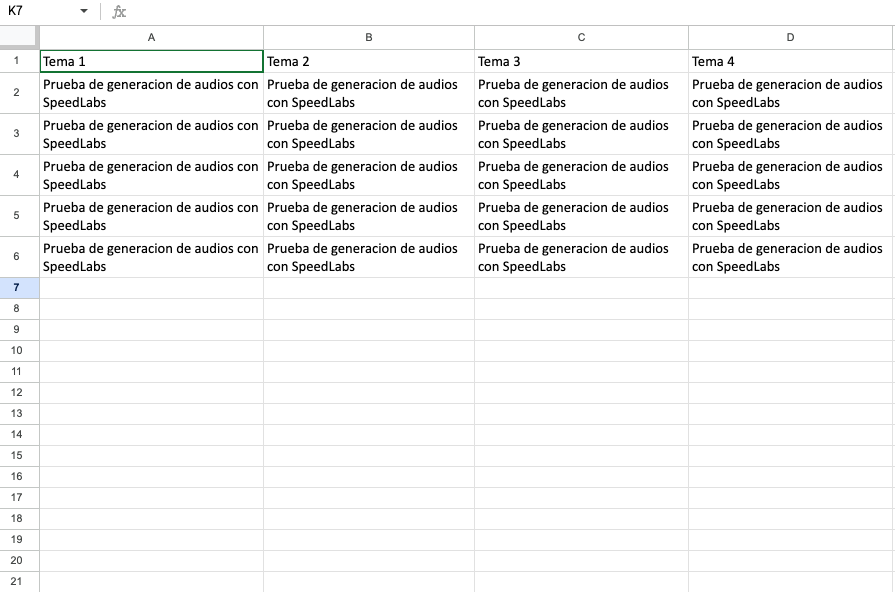The height and width of the screenshot is (592, 895).
Task: Open the Name Box dropdown arrow
Action: pyautogui.click(x=84, y=11)
